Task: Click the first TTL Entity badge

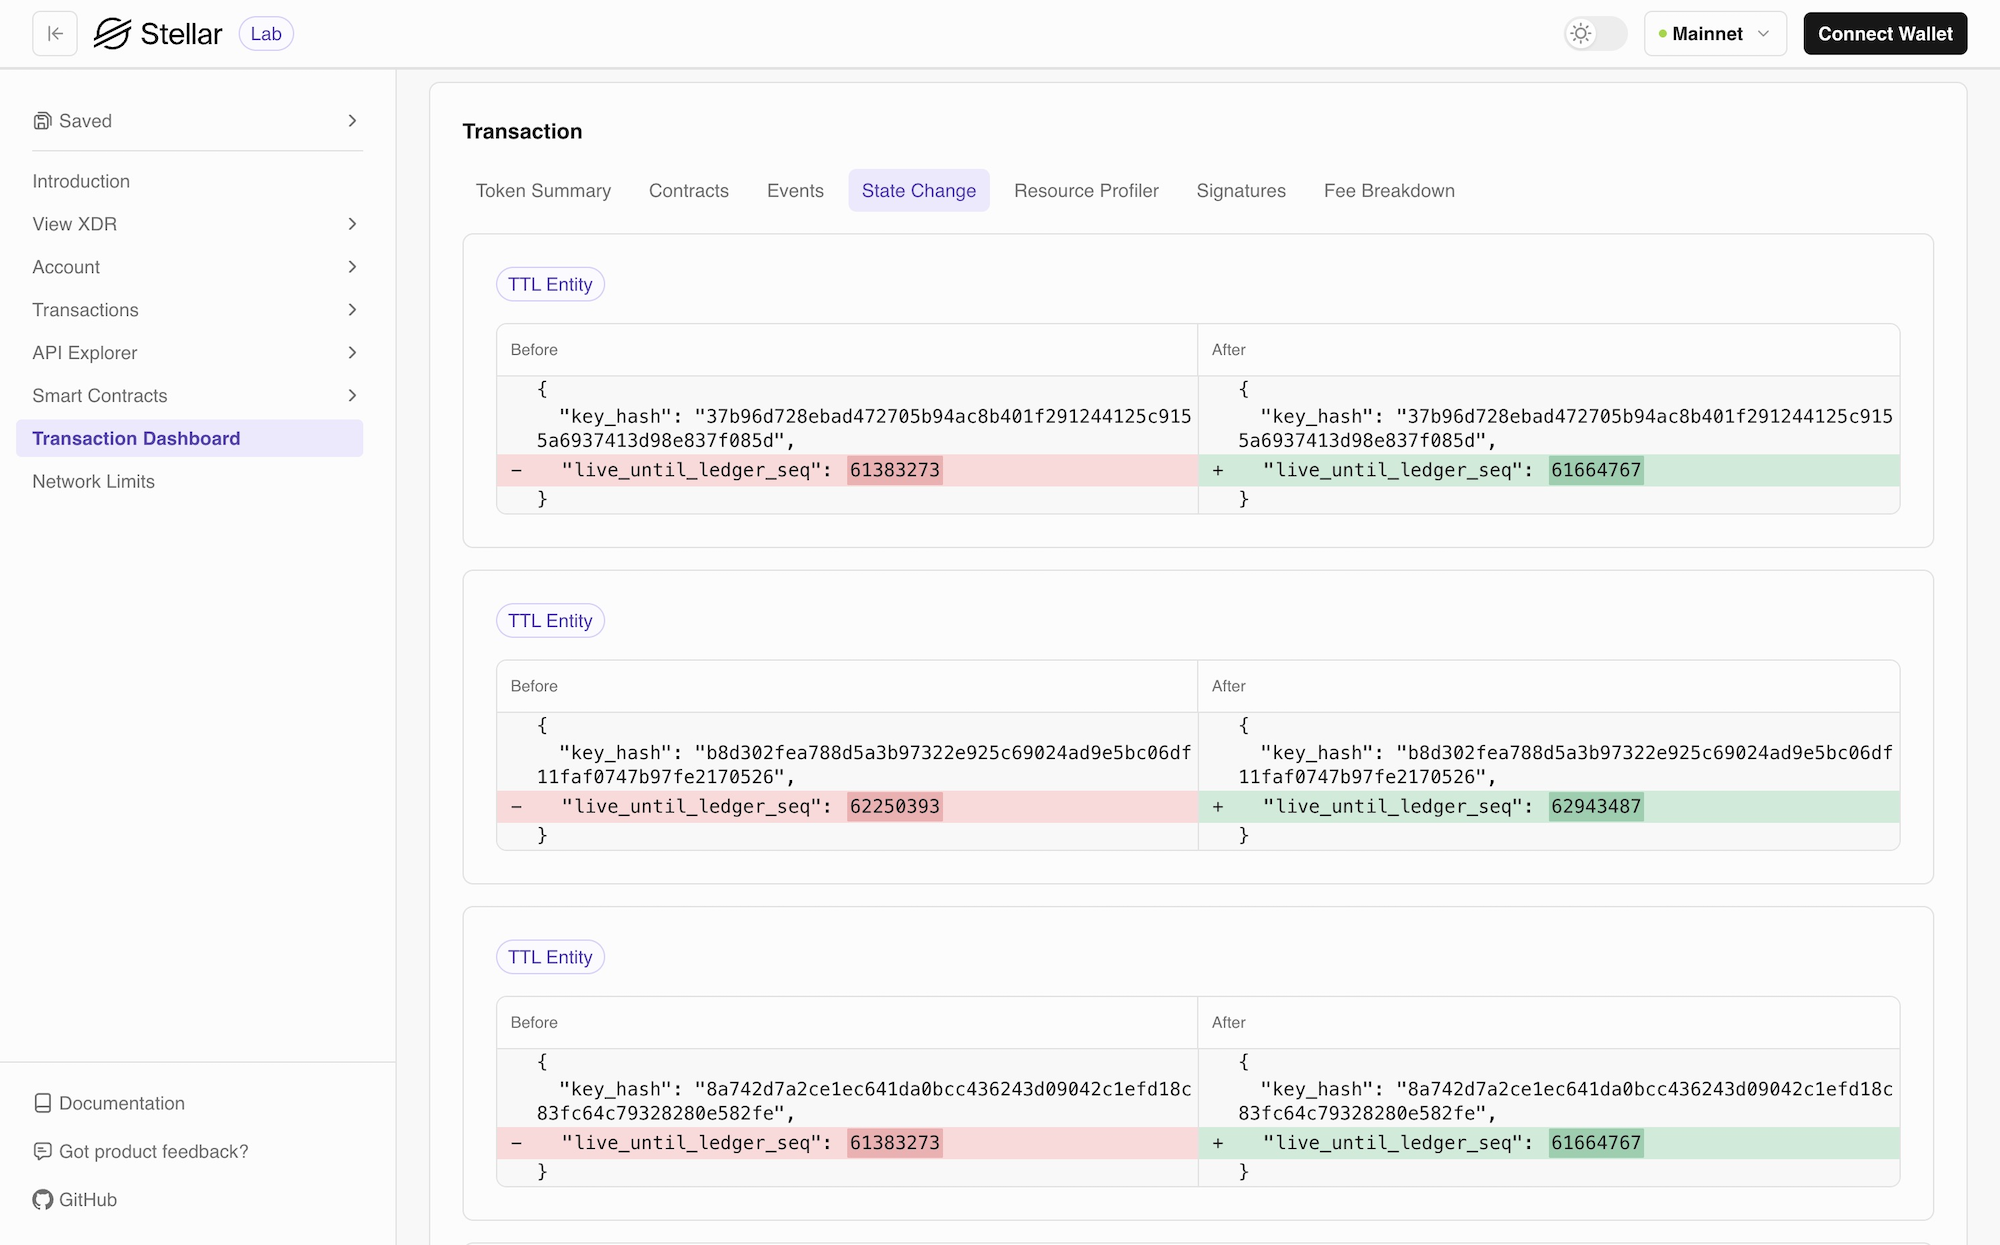Action: point(550,284)
